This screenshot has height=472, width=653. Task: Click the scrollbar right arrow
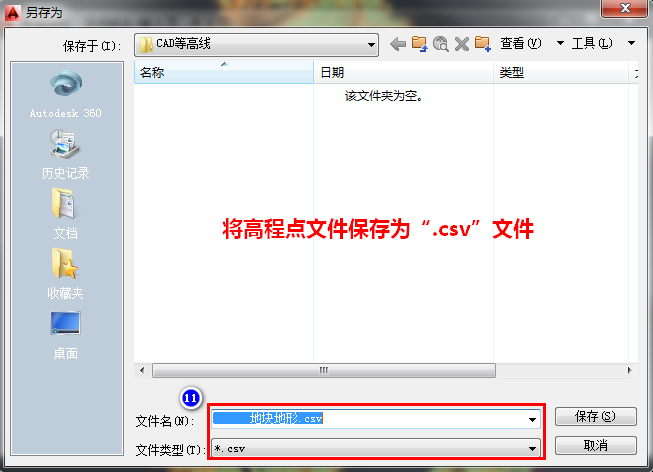629,370
